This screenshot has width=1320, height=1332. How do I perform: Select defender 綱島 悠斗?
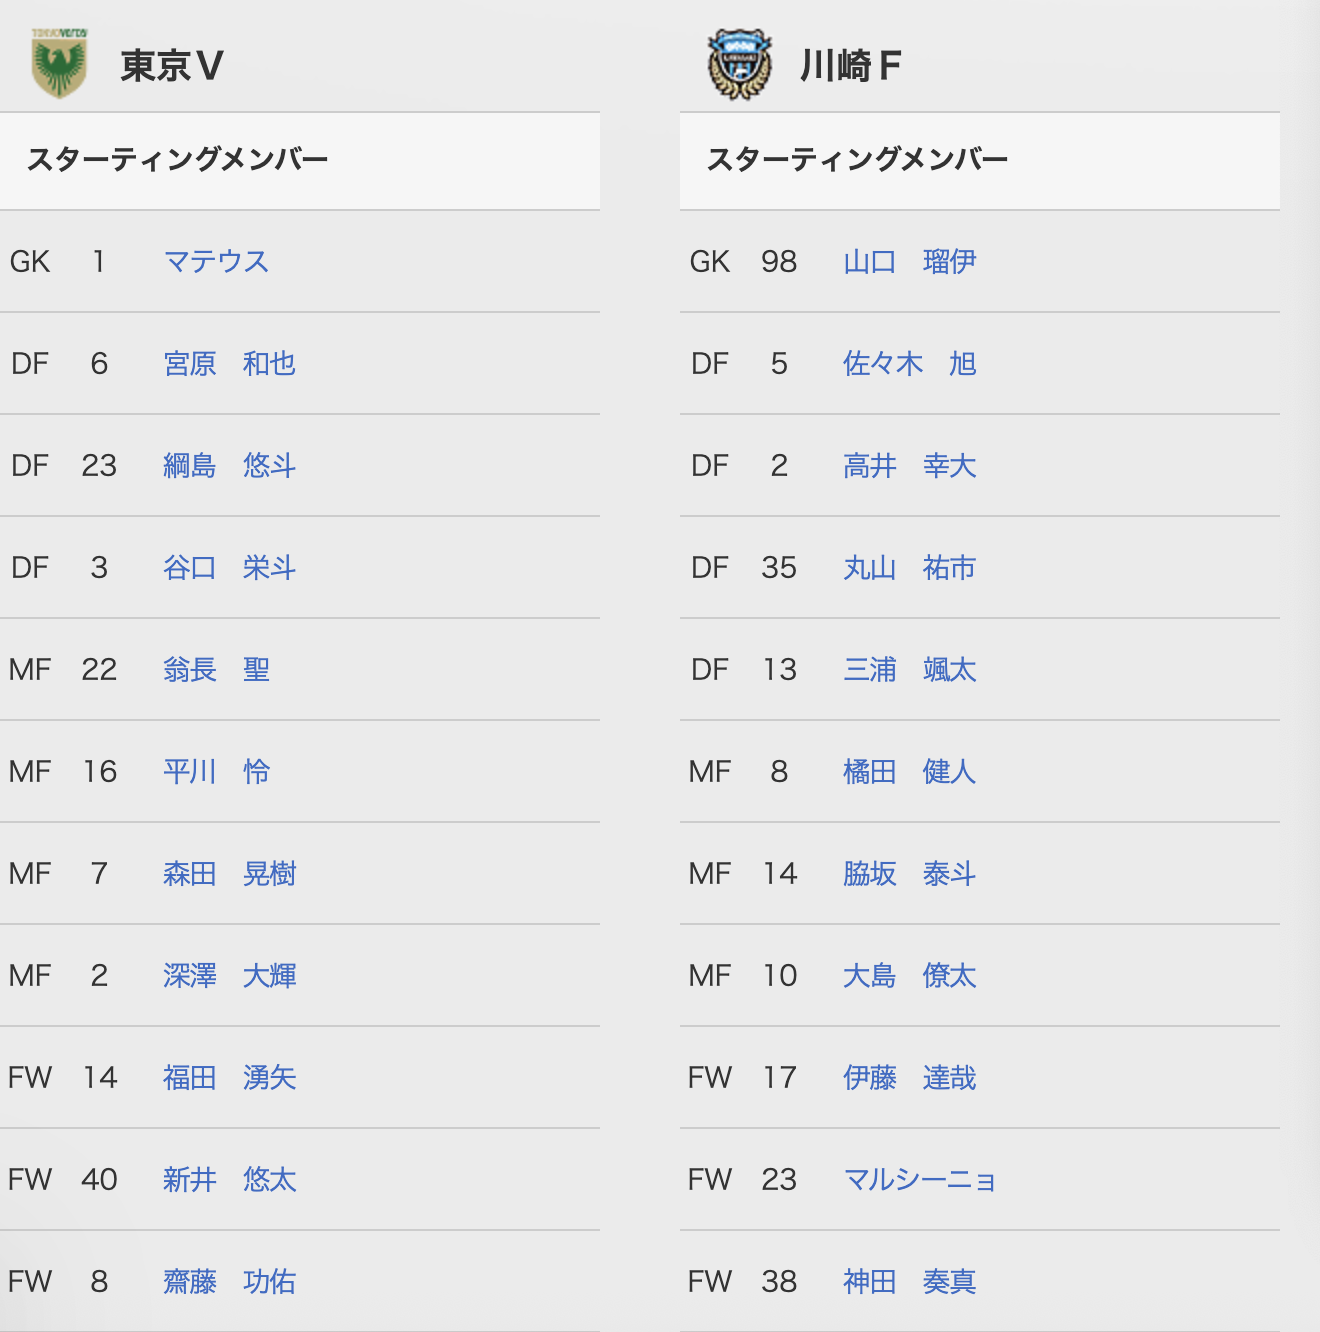tap(230, 465)
